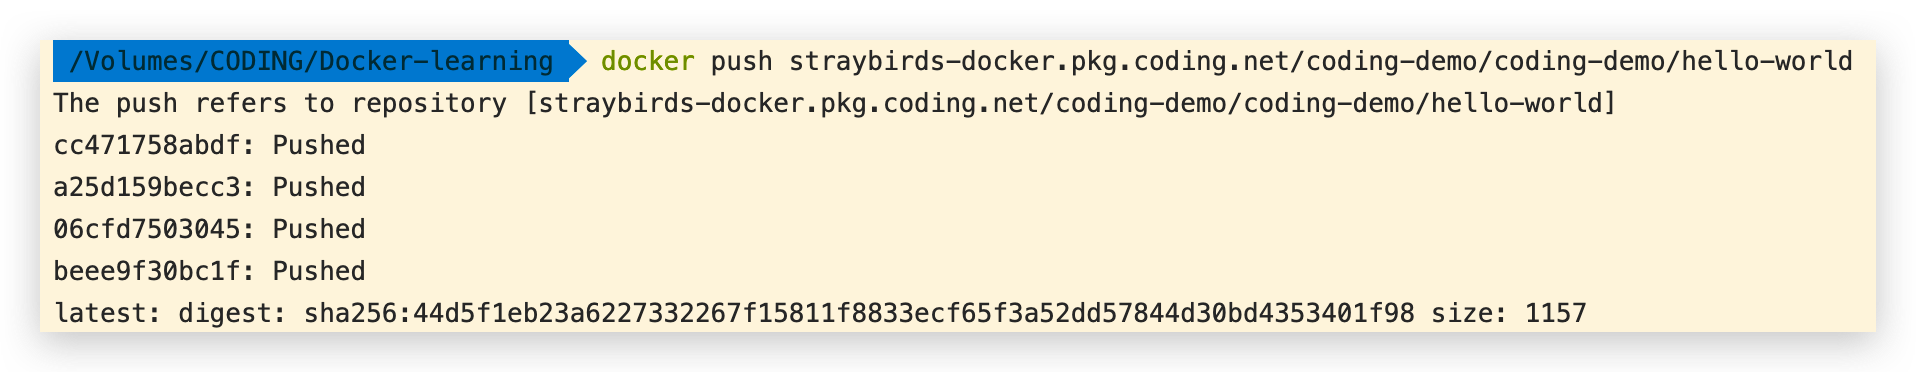Click the blue arrow tip of prompt
Viewport: 1916px width, 372px height.
(x=577, y=62)
